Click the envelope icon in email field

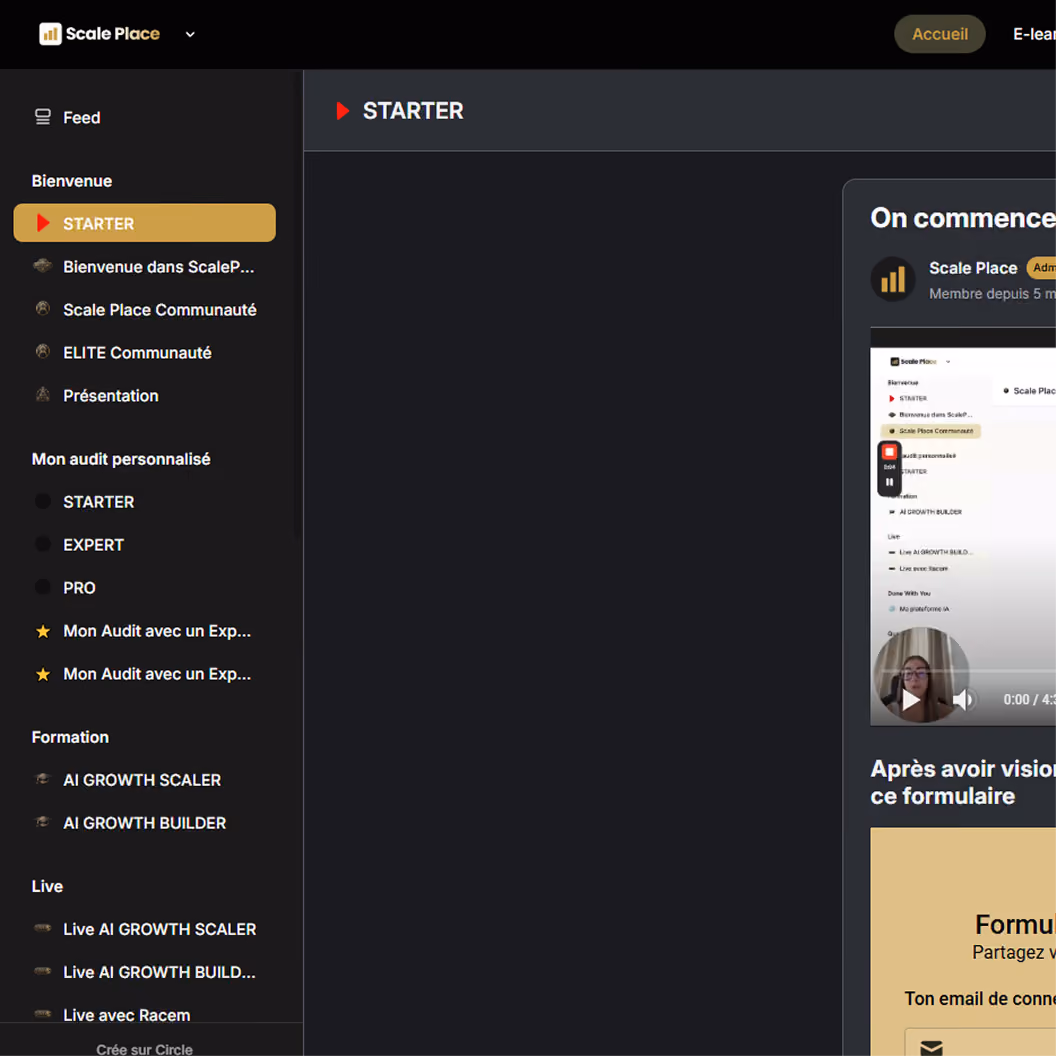(x=931, y=1047)
